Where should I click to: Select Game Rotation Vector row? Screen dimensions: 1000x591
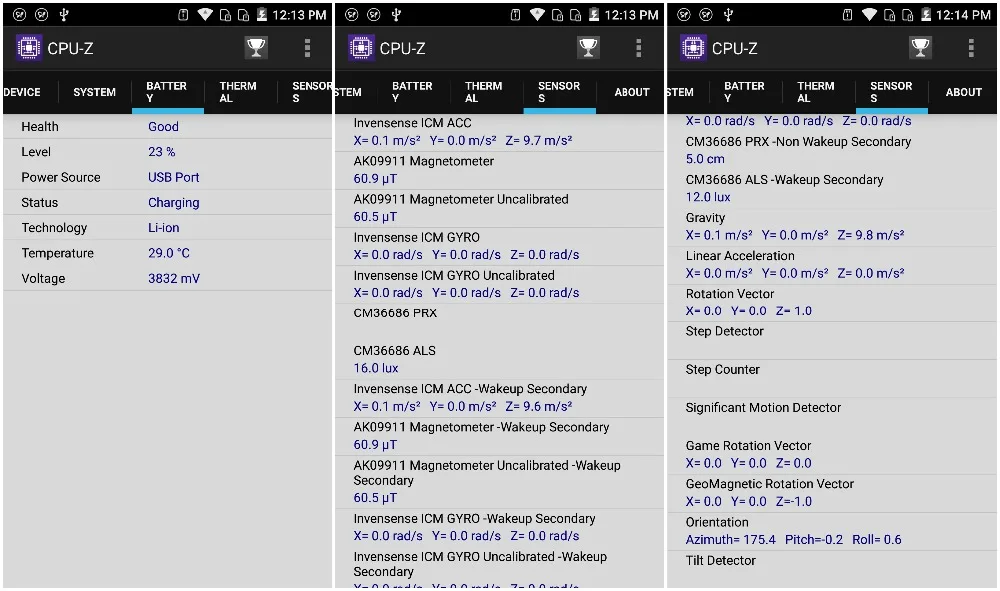tap(832, 455)
